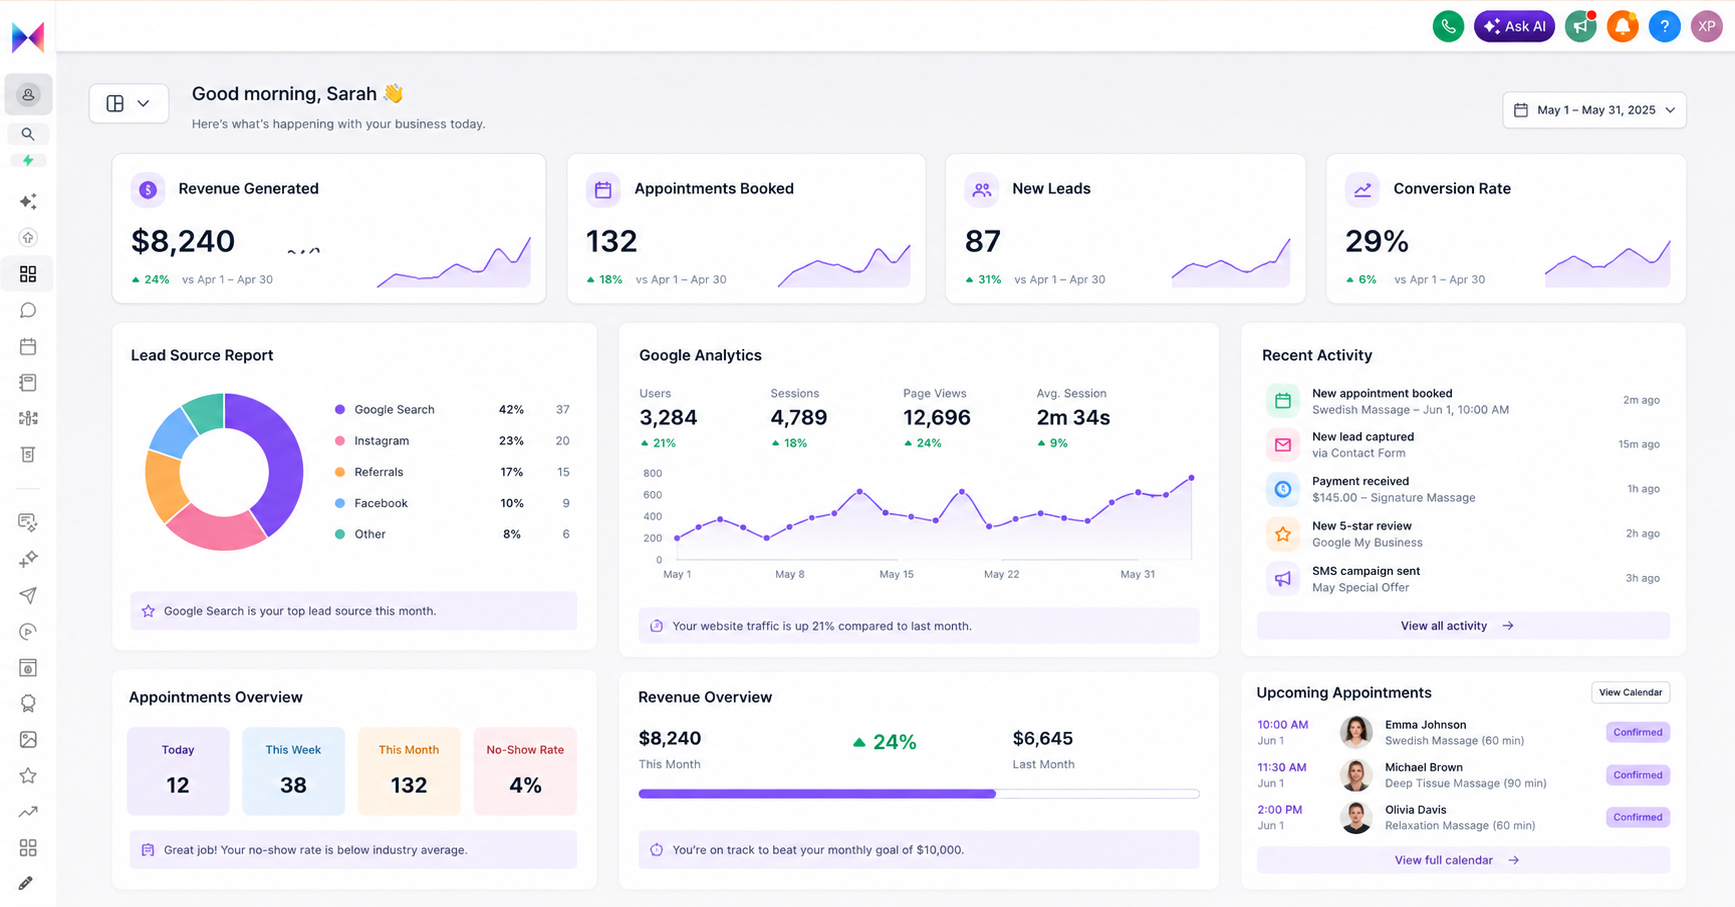The image size is (1735, 907).
Task: Open the green megaphone announcements icon
Action: [1581, 26]
